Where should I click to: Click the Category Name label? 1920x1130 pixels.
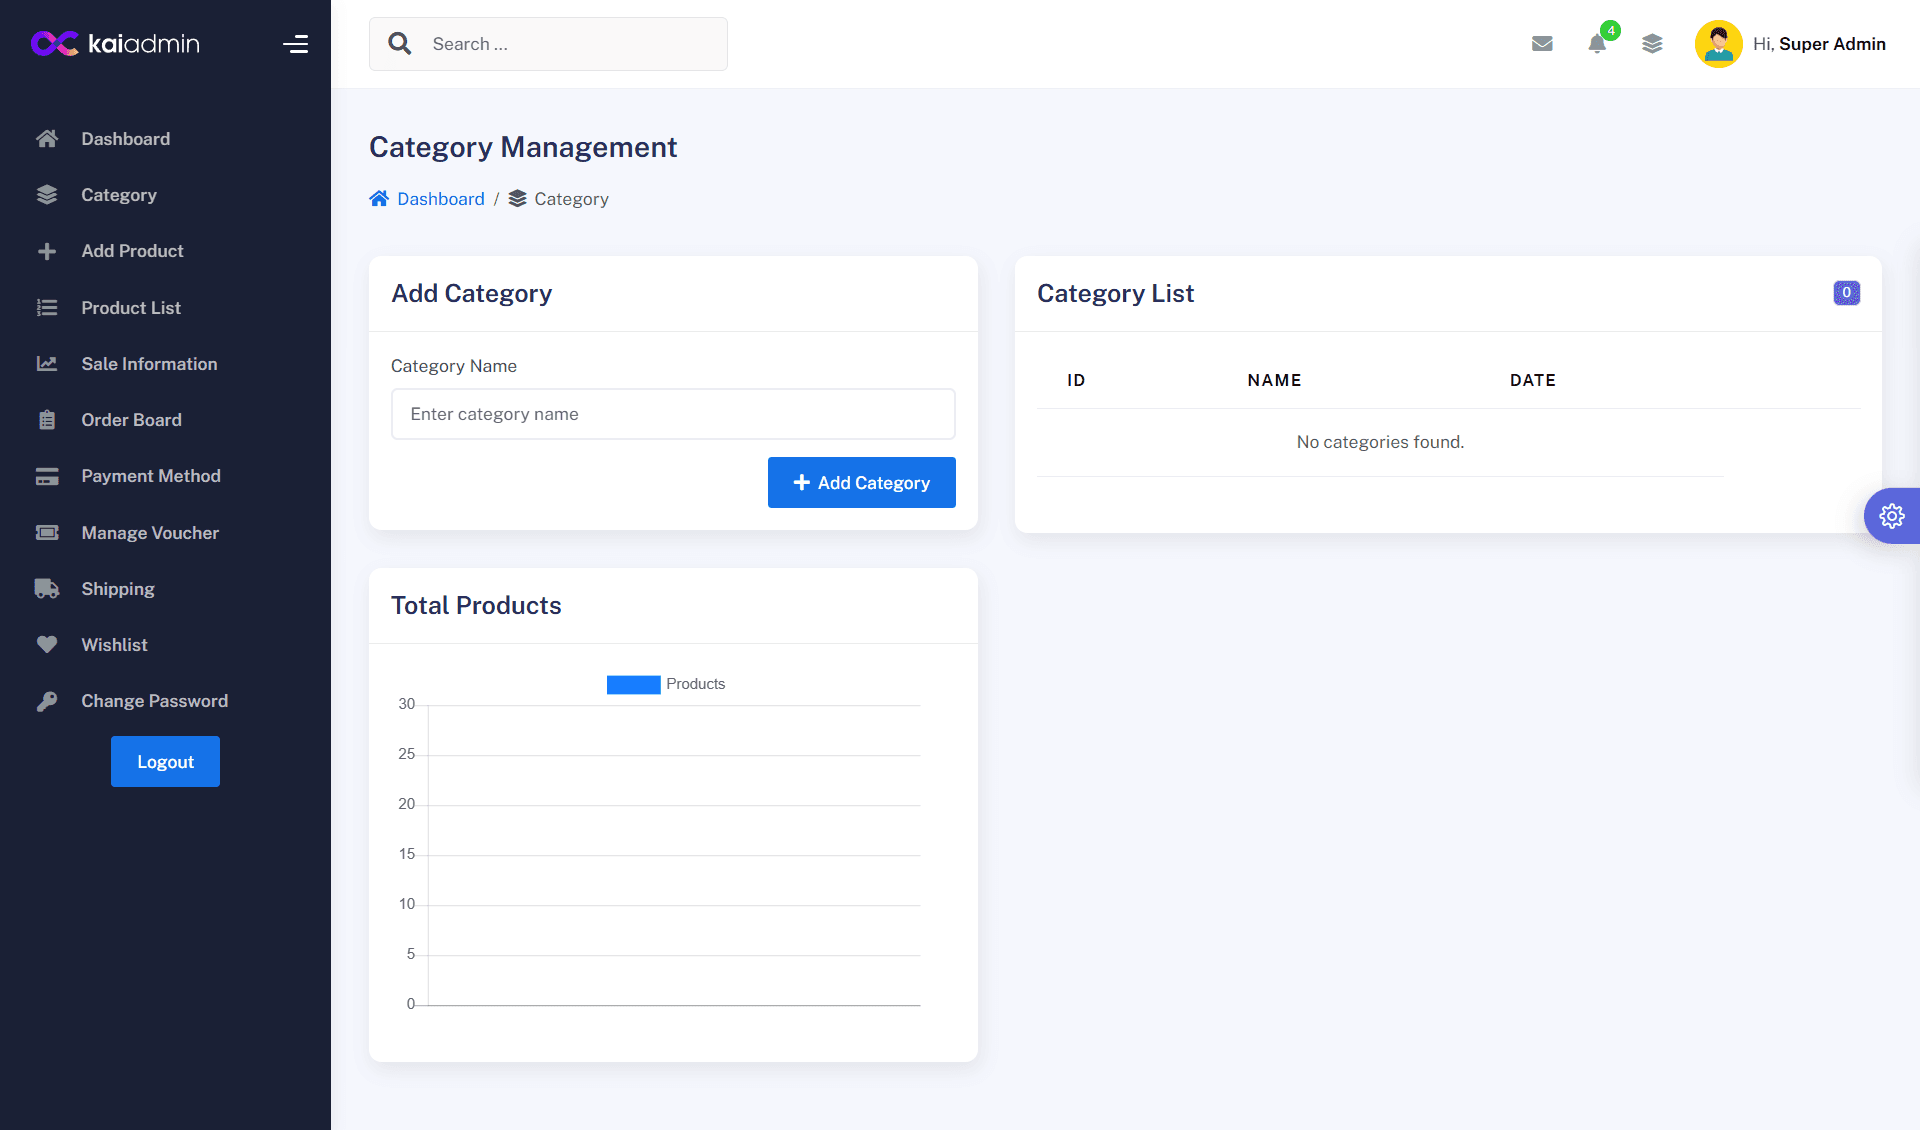tap(454, 366)
